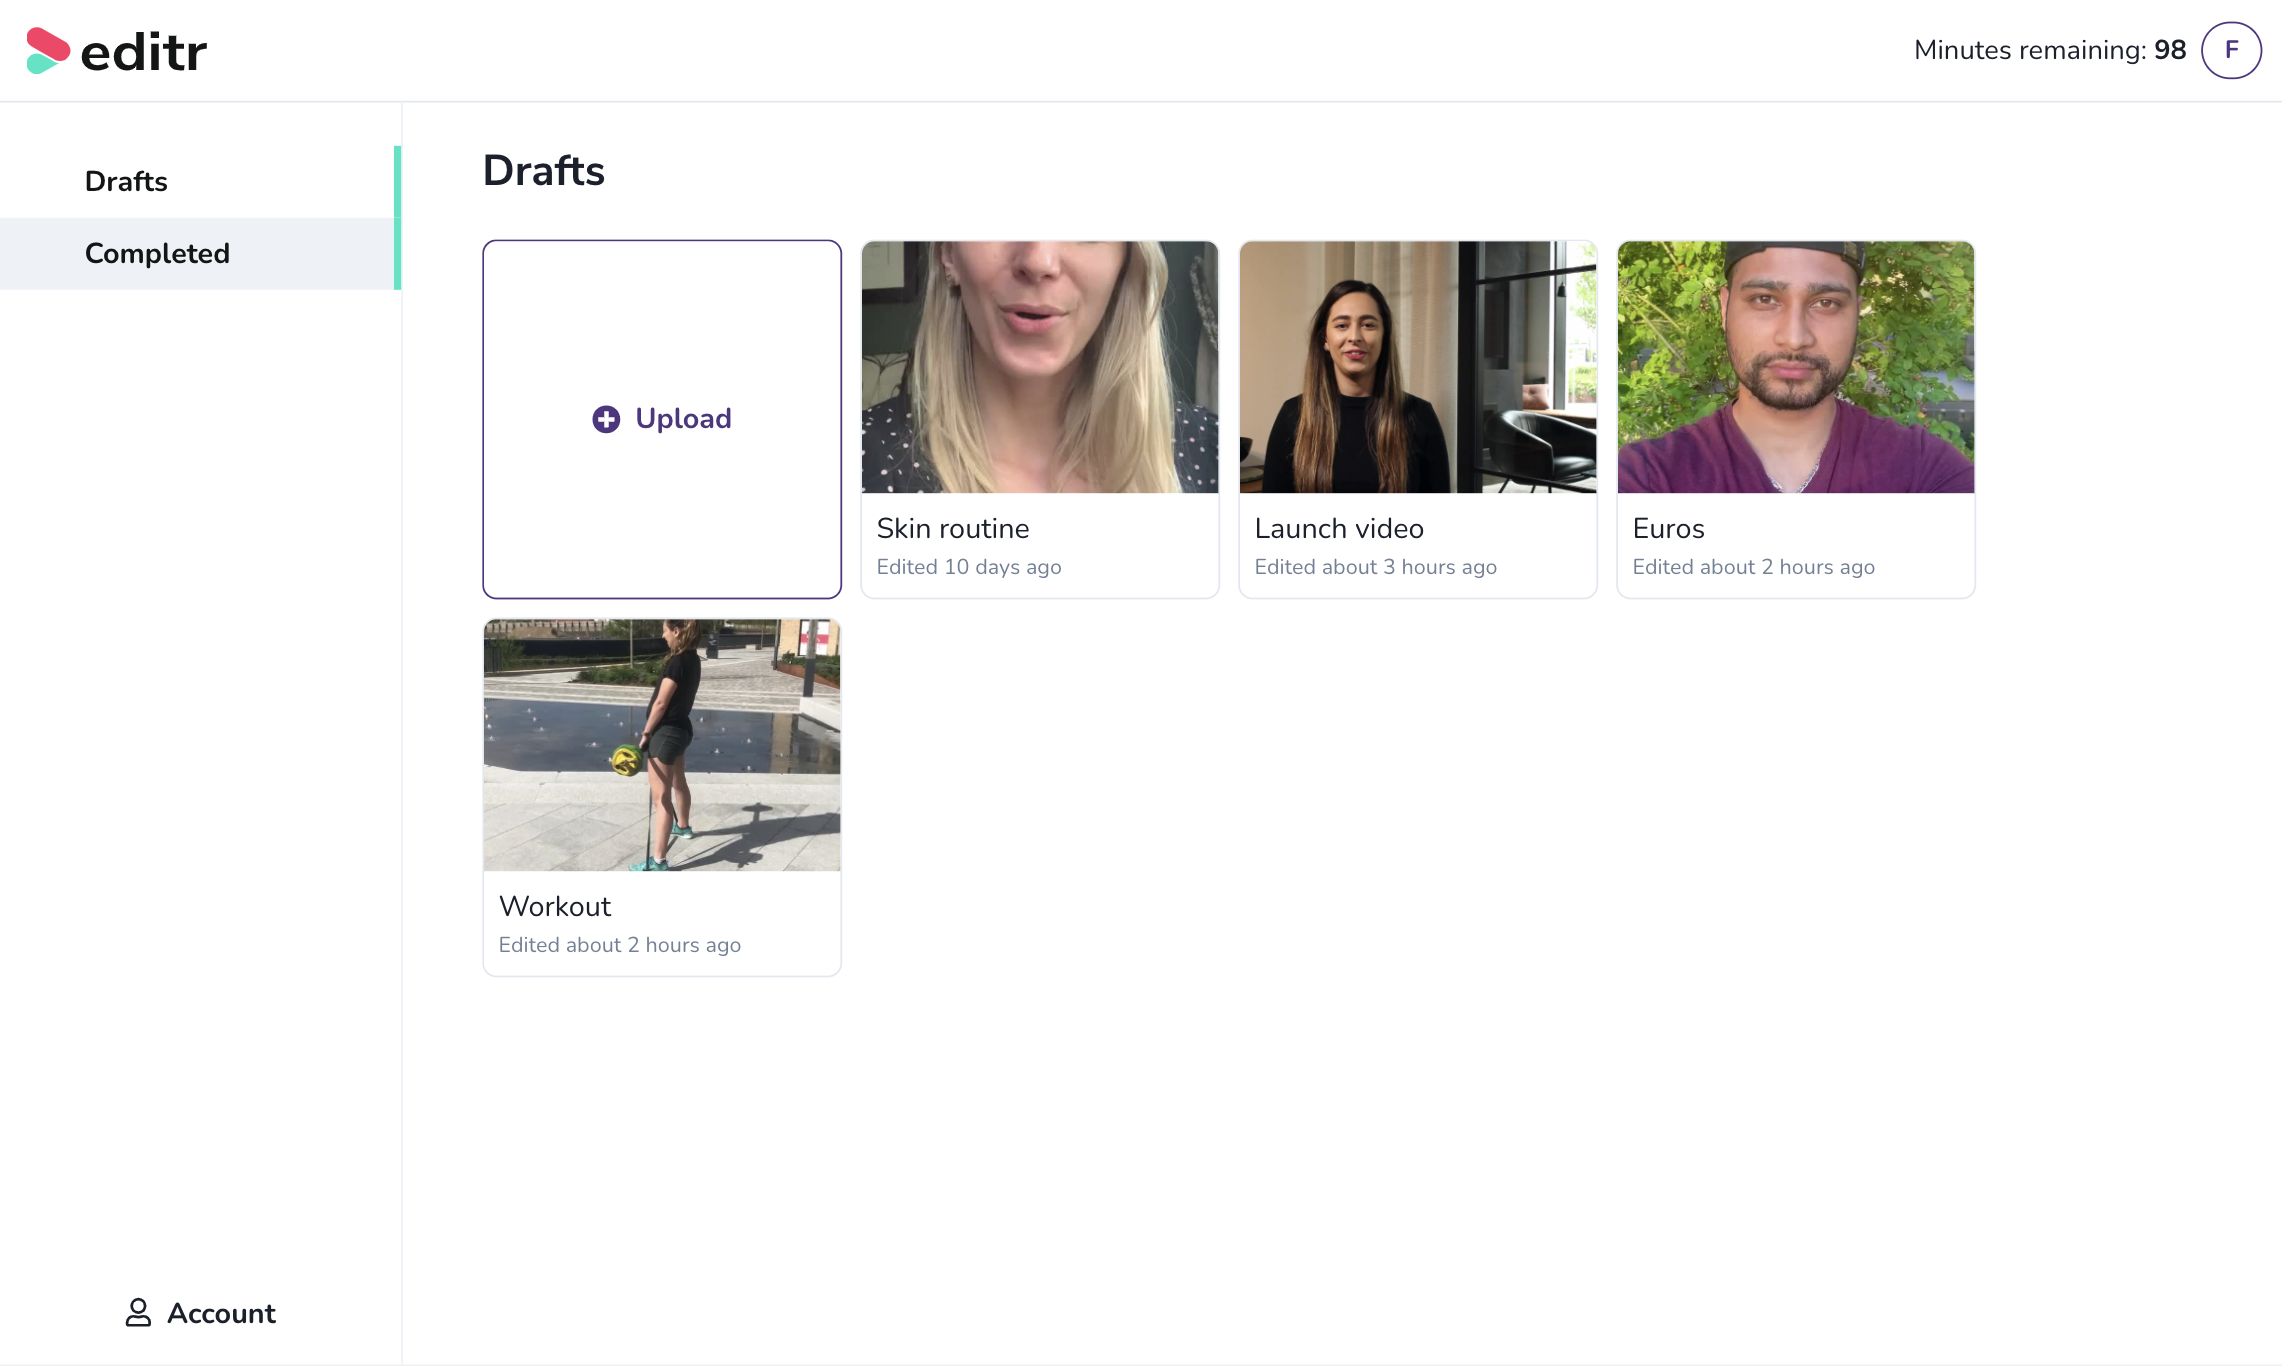The height and width of the screenshot is (1366, 2282).
Task: Switch to the Completed sidebar tab
Action: [x=198, y=253]
